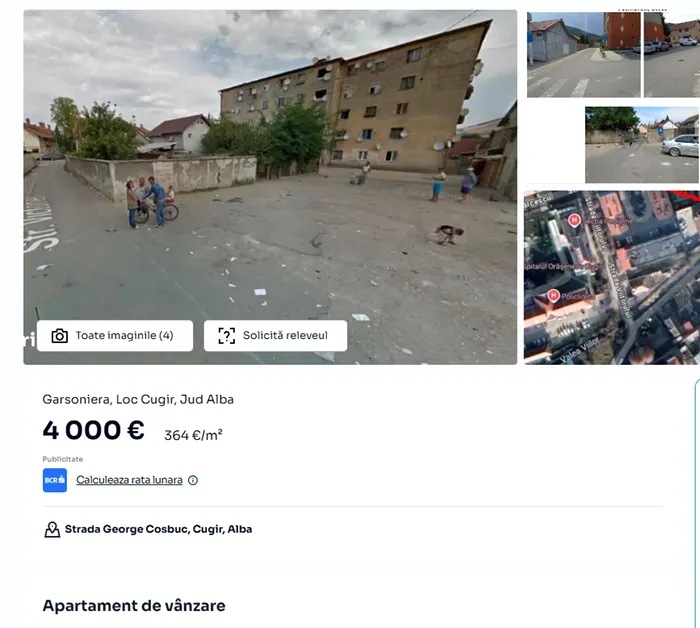This screenshot has height=628, width=700.
Task: Click the location pin icon by the address
Action: tap(52, 529)
